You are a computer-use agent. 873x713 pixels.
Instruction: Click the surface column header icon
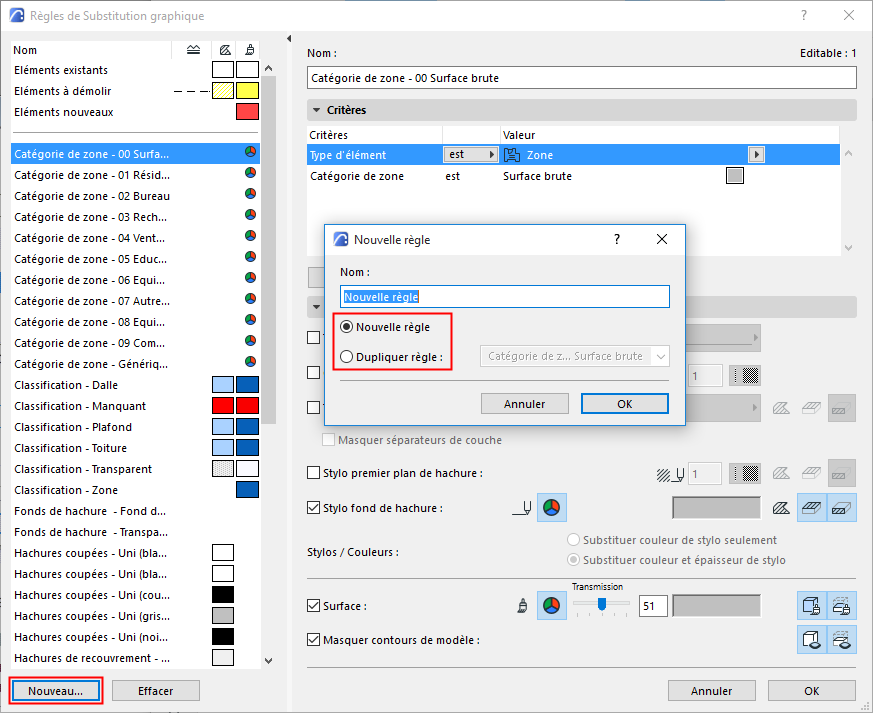click(x=249, y=50)
